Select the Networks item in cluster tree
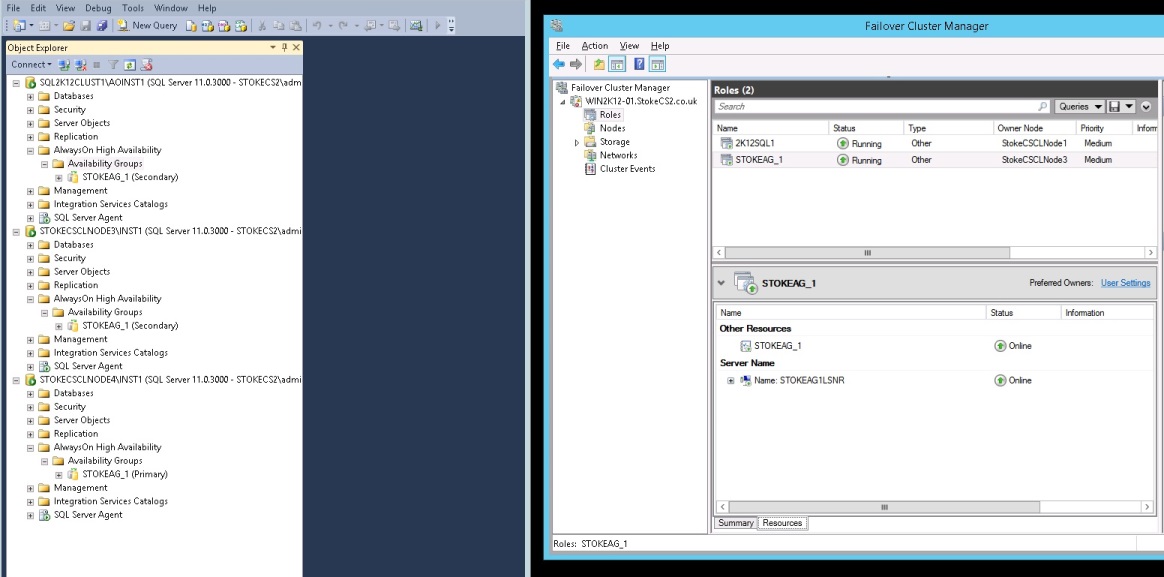The image size is (1164, 577). [618, 155]
